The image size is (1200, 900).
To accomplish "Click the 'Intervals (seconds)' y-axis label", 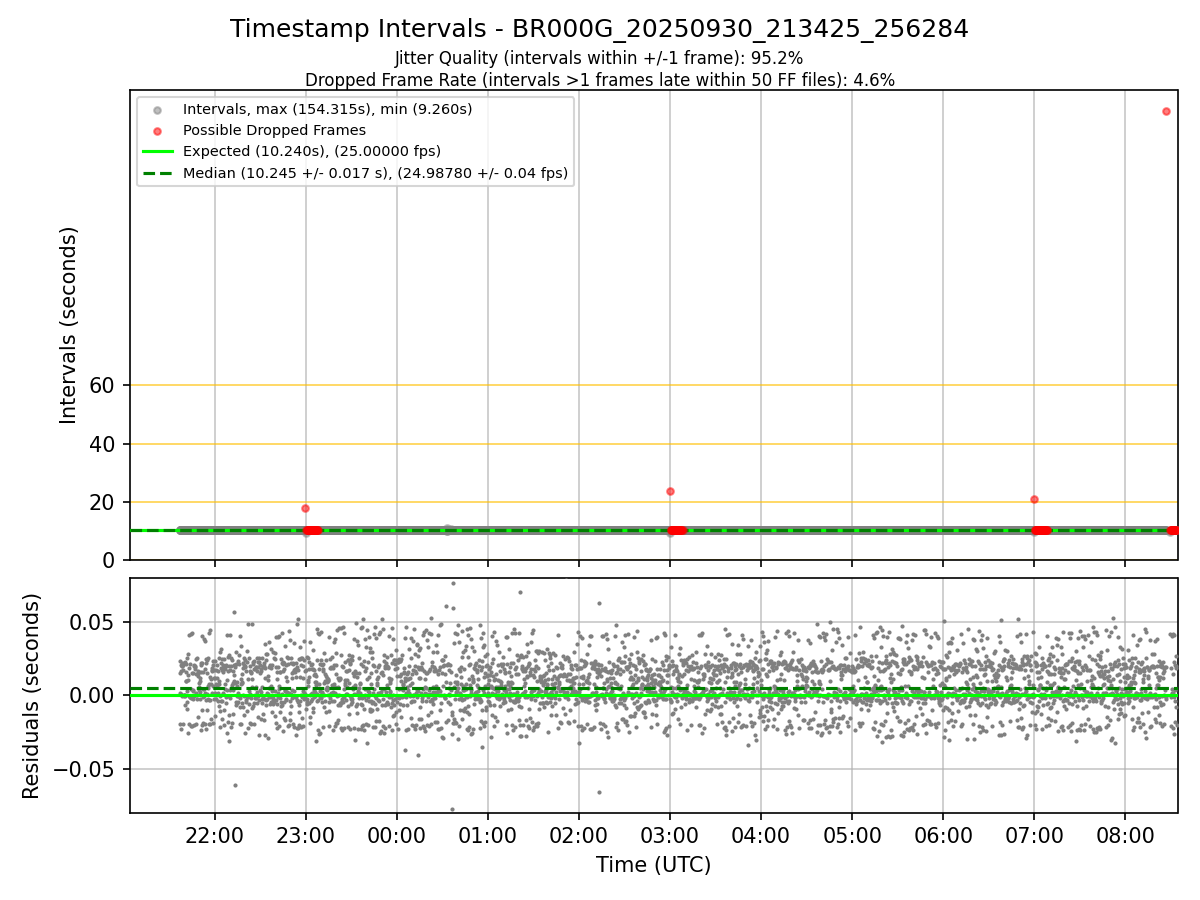I will pyautogui.click(x=68, y=325).
